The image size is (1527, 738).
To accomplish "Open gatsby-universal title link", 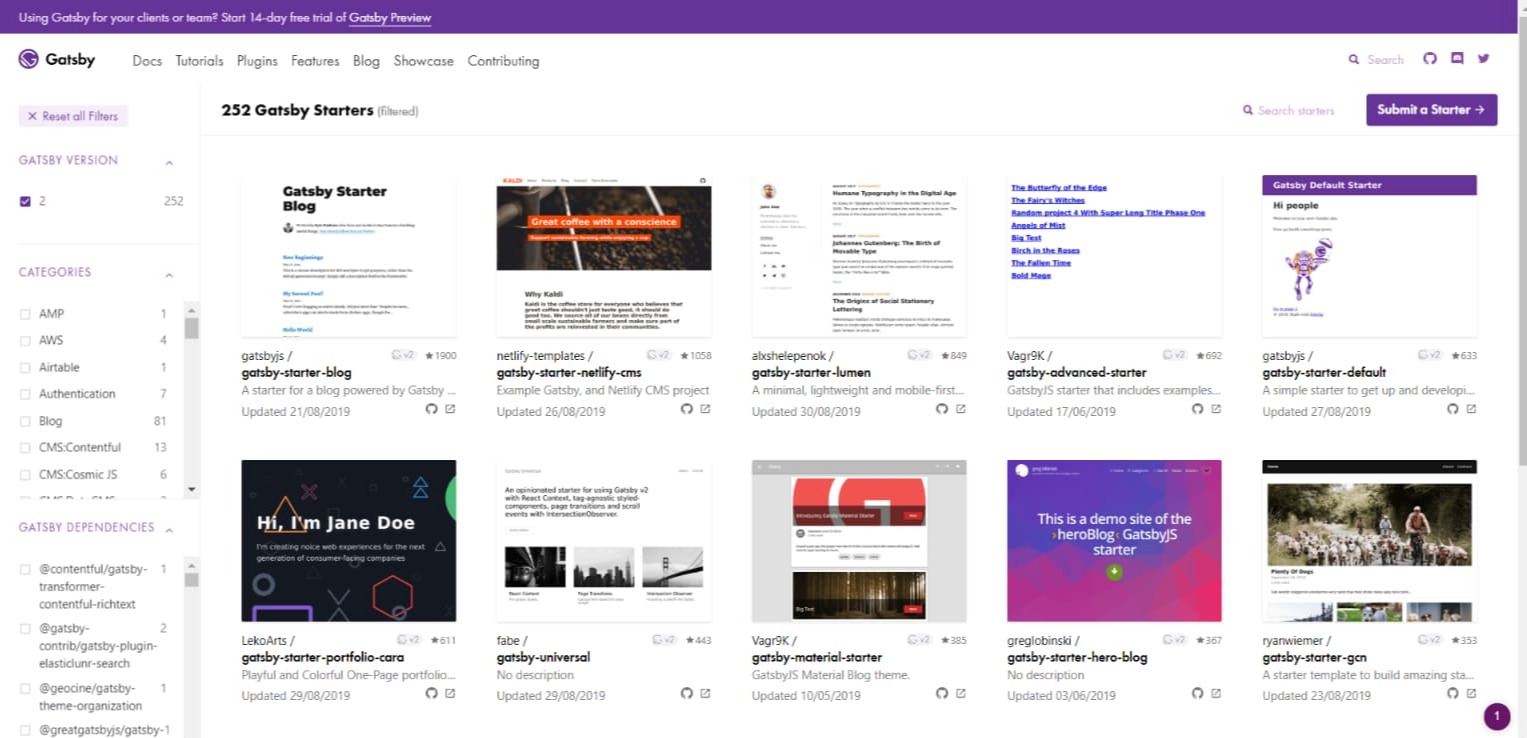I will pos(543,658).
